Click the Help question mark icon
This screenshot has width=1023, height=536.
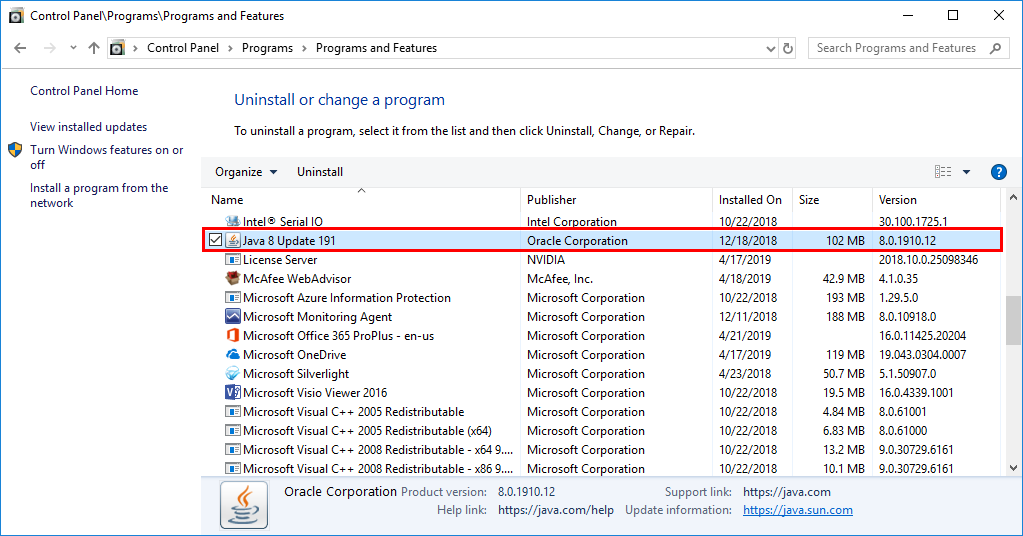point(998,172)
